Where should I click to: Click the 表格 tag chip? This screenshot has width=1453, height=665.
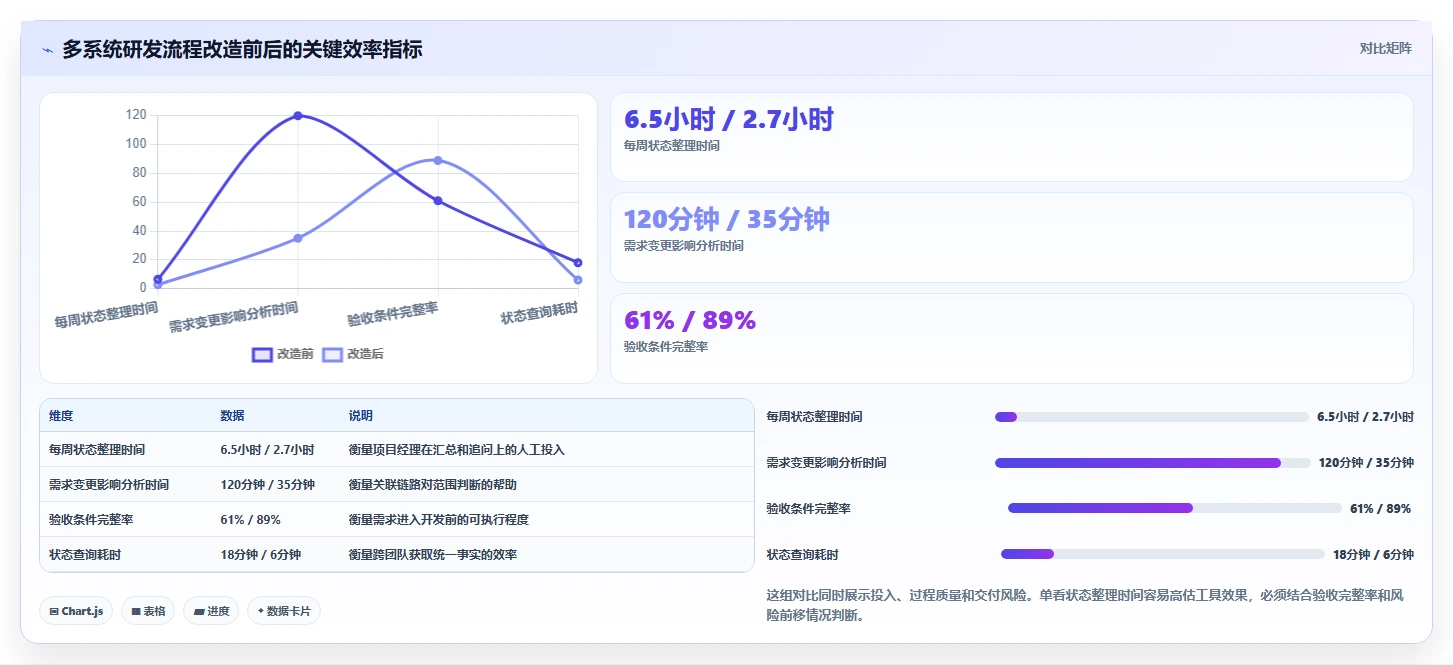(x=148, y=611)
